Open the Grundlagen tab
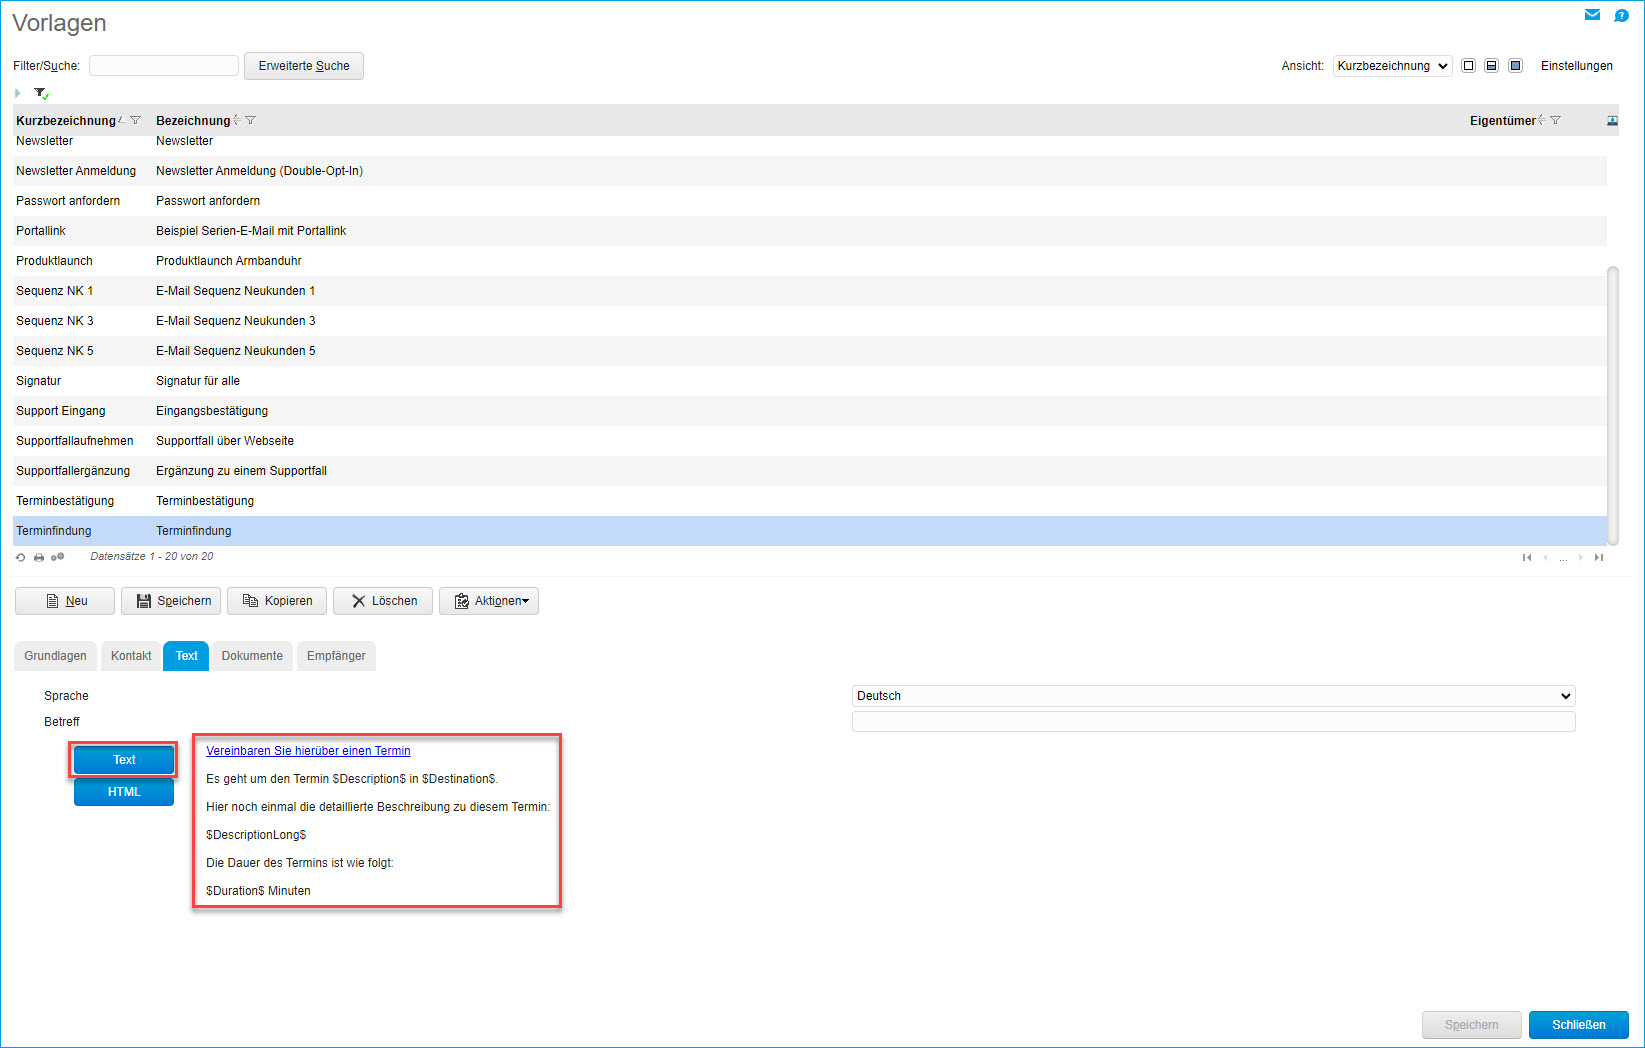1645x1048 pixels. coord(55,656)
